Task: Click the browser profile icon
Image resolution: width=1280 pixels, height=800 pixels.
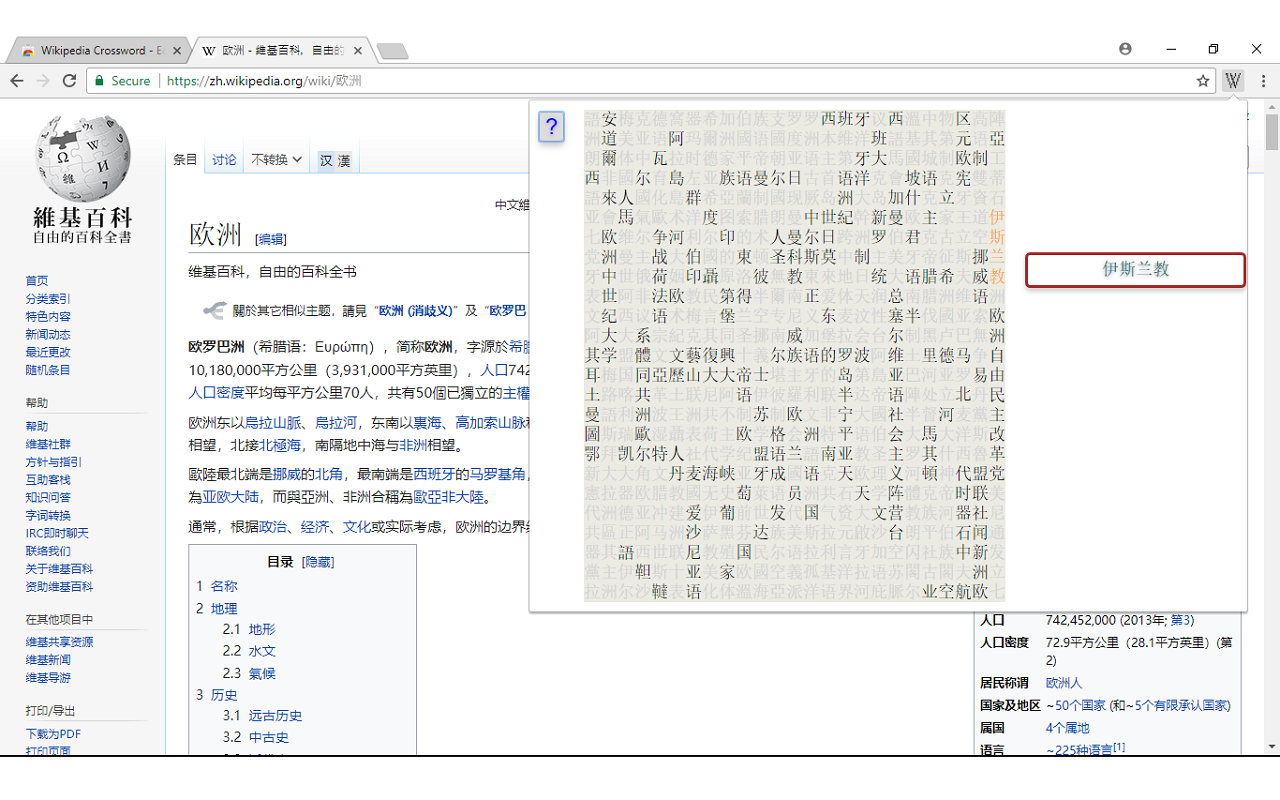Action: [x=1125, y=48]
